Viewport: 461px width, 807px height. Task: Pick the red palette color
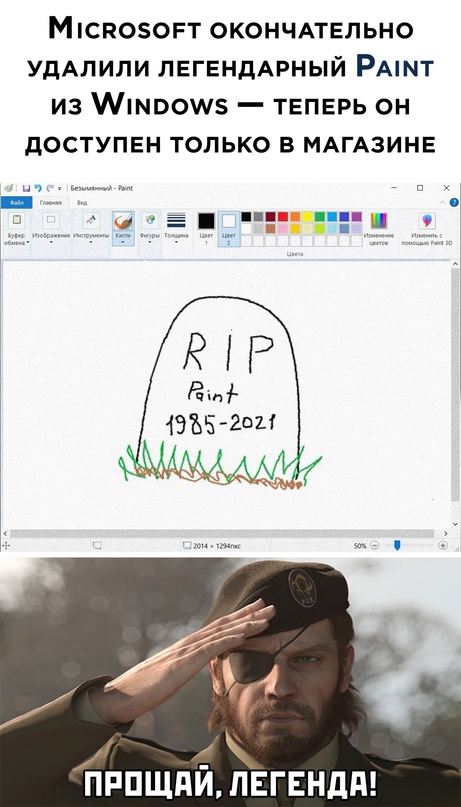[x=282, y=217]
